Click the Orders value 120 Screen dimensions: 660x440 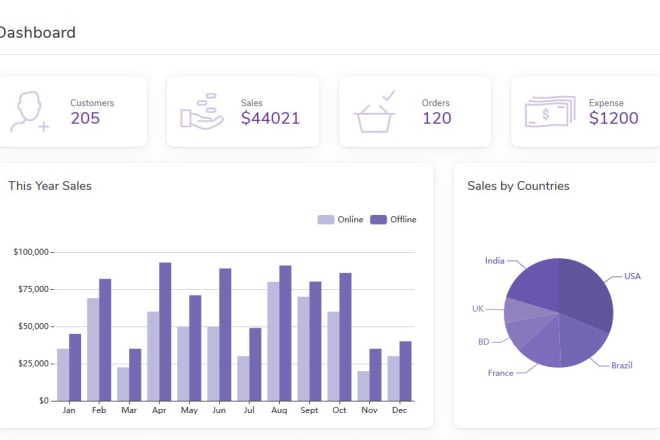[x=437, y=118]
